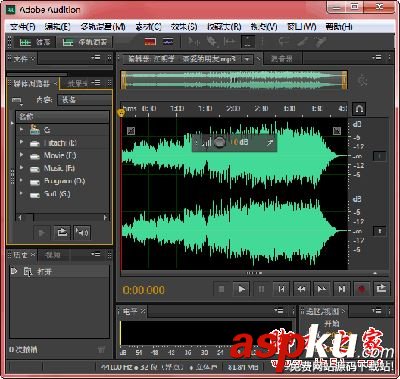Expand the Music (F:) drive node
This screenshot has height=379, width=400.
(x=22, y=168)
